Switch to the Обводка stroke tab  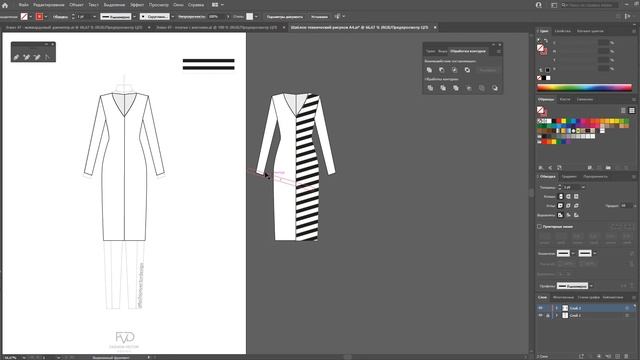tap(547, 177)
